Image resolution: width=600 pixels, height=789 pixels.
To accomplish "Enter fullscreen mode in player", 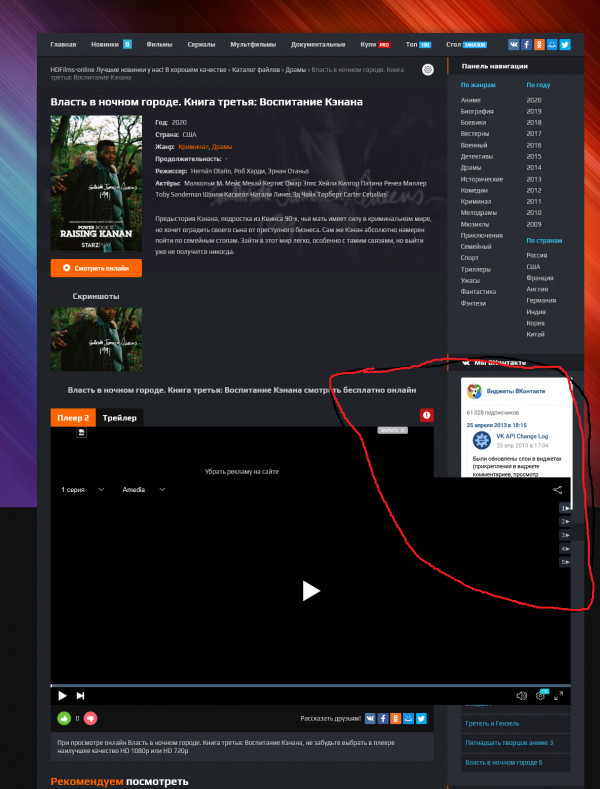I will click(558, 695).
